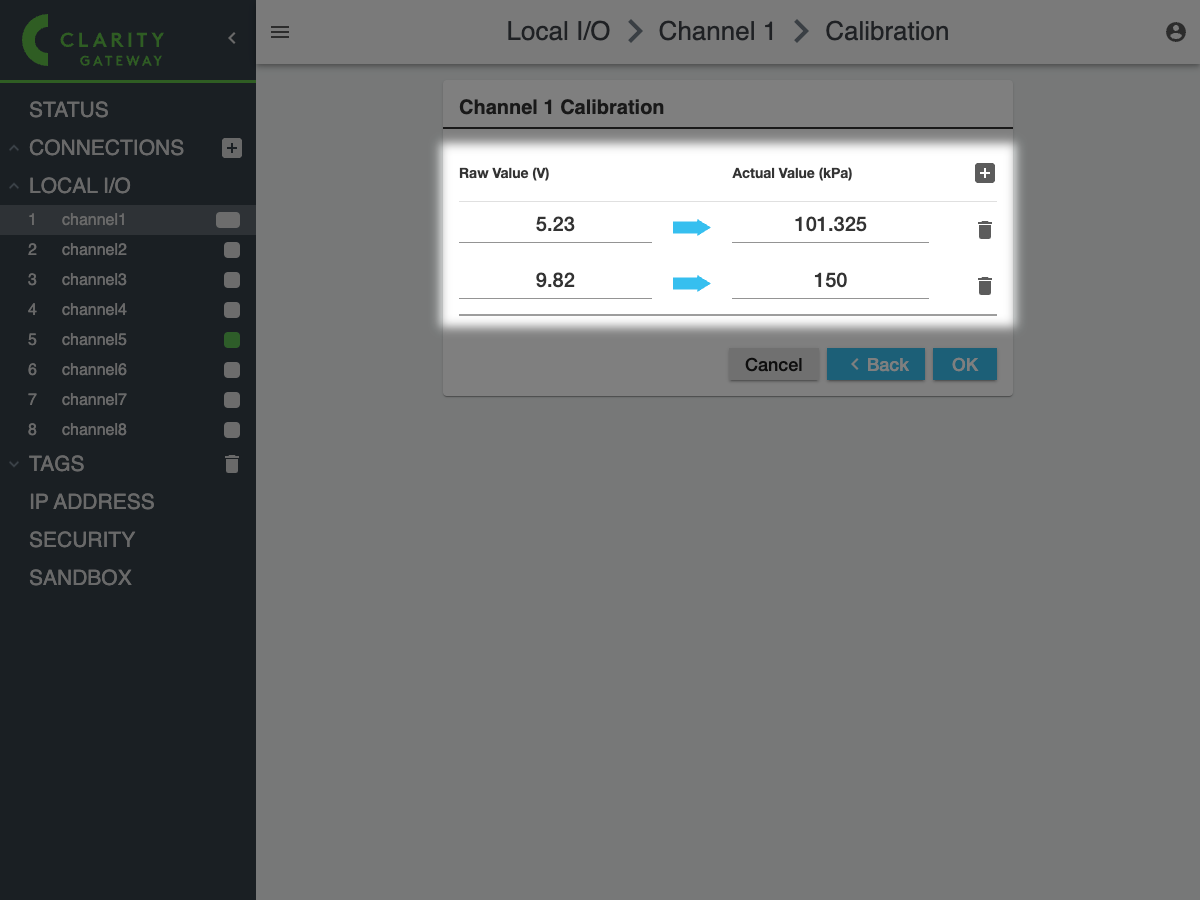Delete the 5.23 V calibration row
1200x900 pixels.
click(x=985, y=230)
